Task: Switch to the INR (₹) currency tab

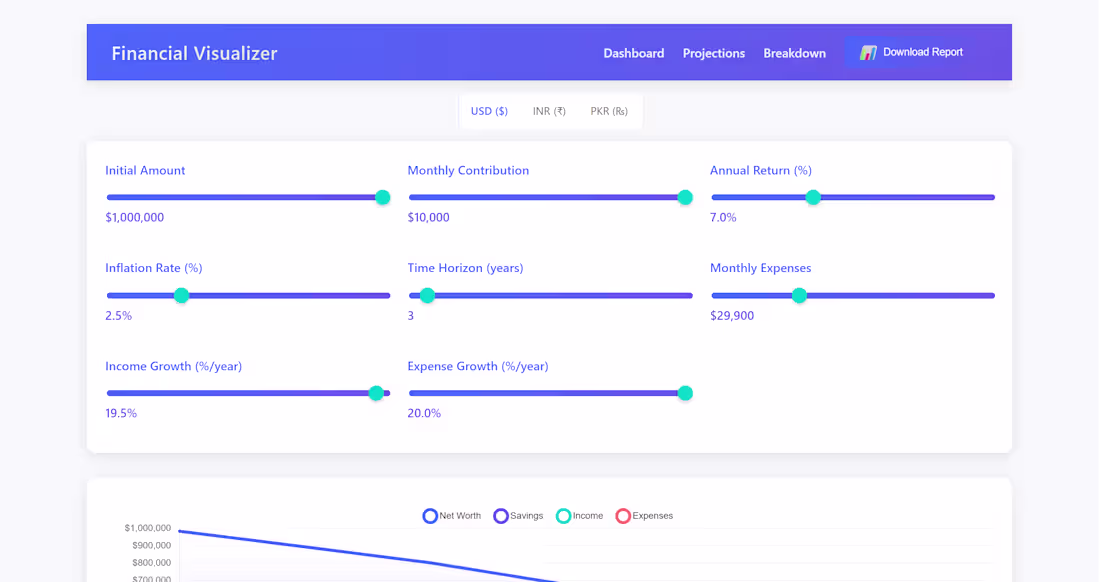Action: click(548, 111)
